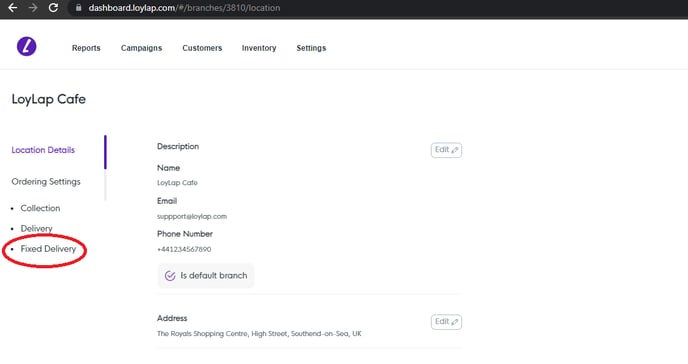Toggle the Is default branch checkmark
The image size is (688, 364).
pyautogui.click(x=170, y=276)
